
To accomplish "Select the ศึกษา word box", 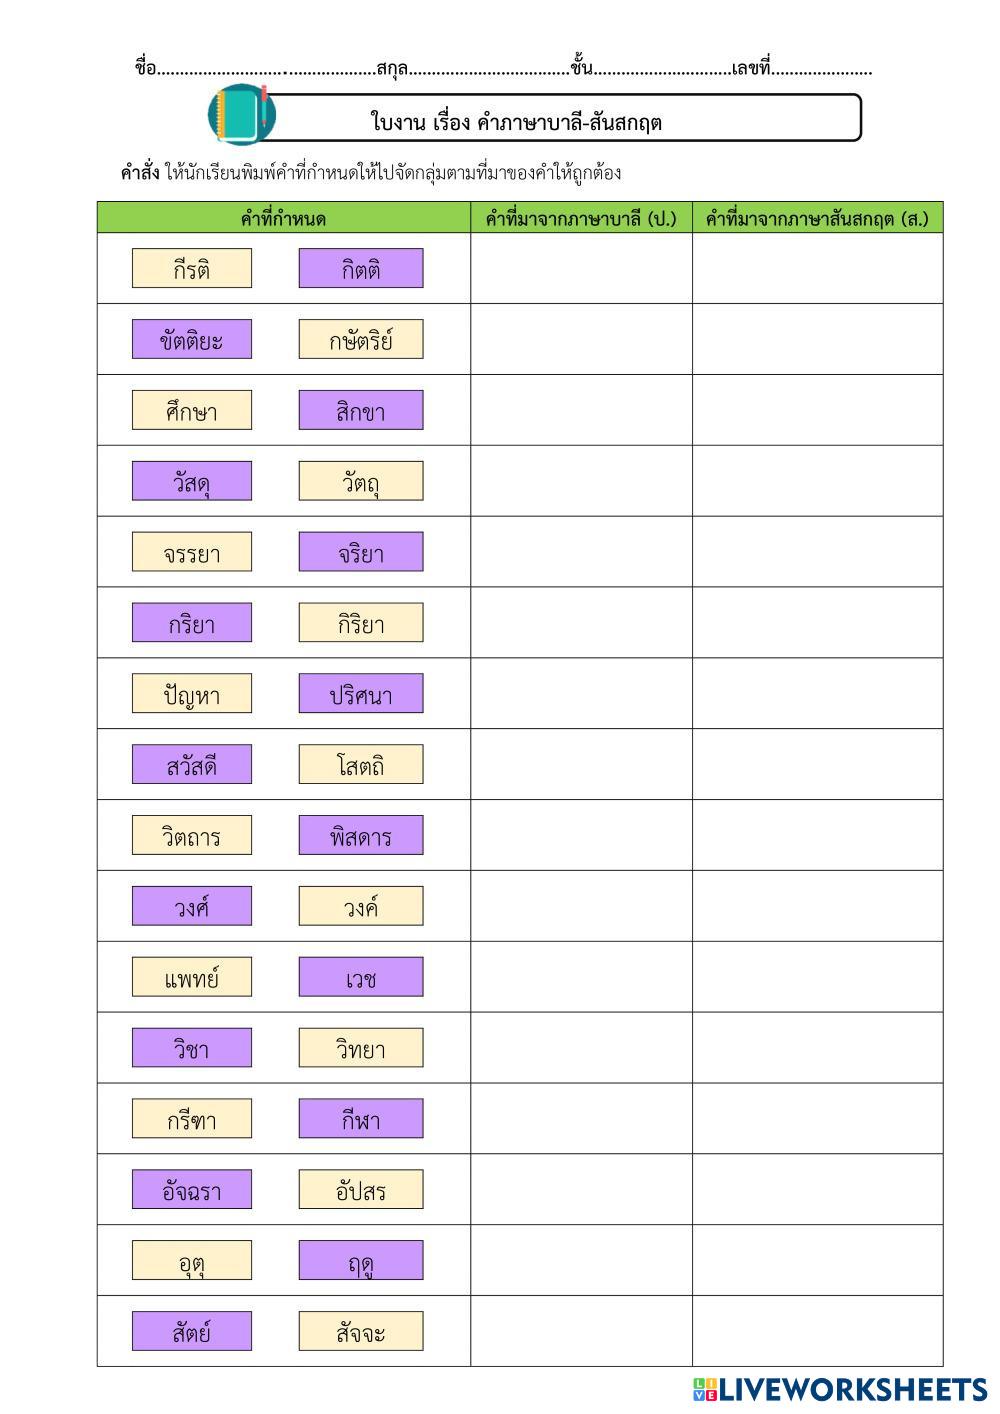I will [192, 411].
